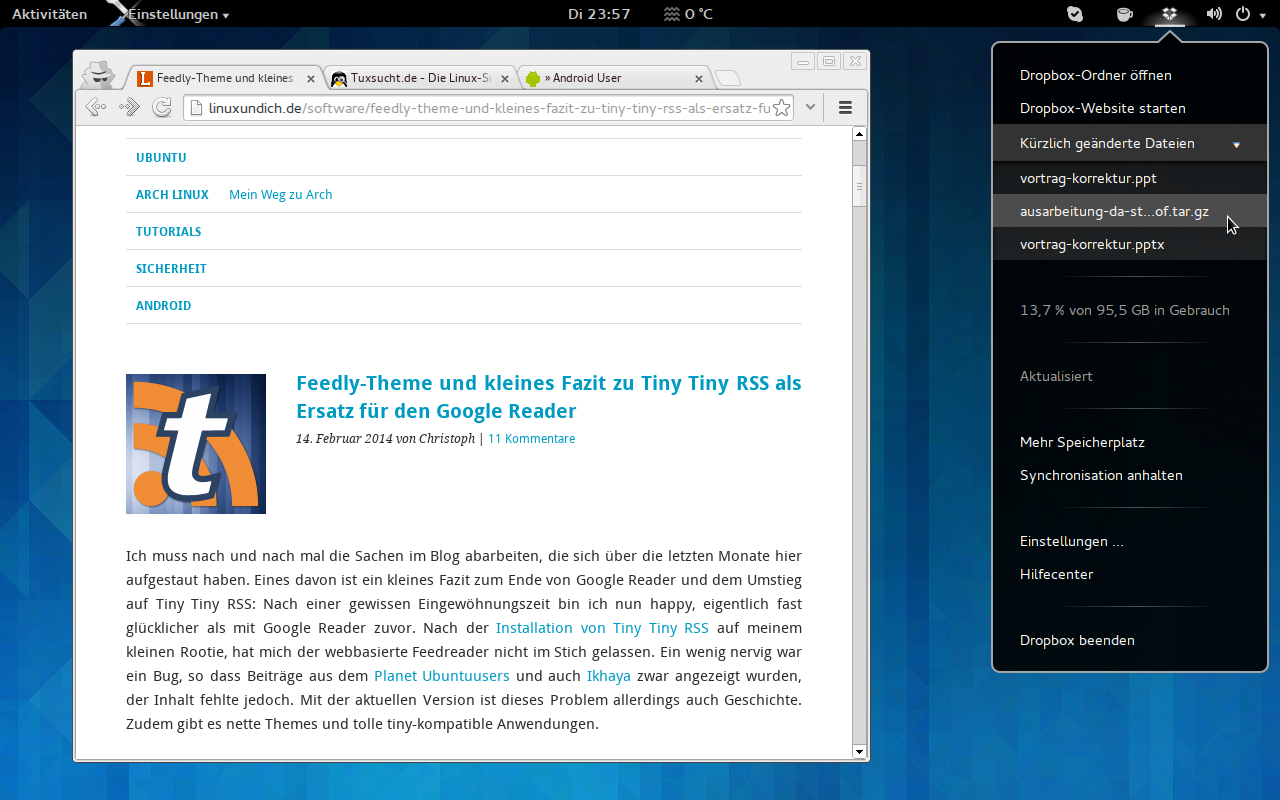The width and height of the screenshot is (1280, 800).
Task: Switch to the Feedly-Theme tab
Action: click(224, 78)
